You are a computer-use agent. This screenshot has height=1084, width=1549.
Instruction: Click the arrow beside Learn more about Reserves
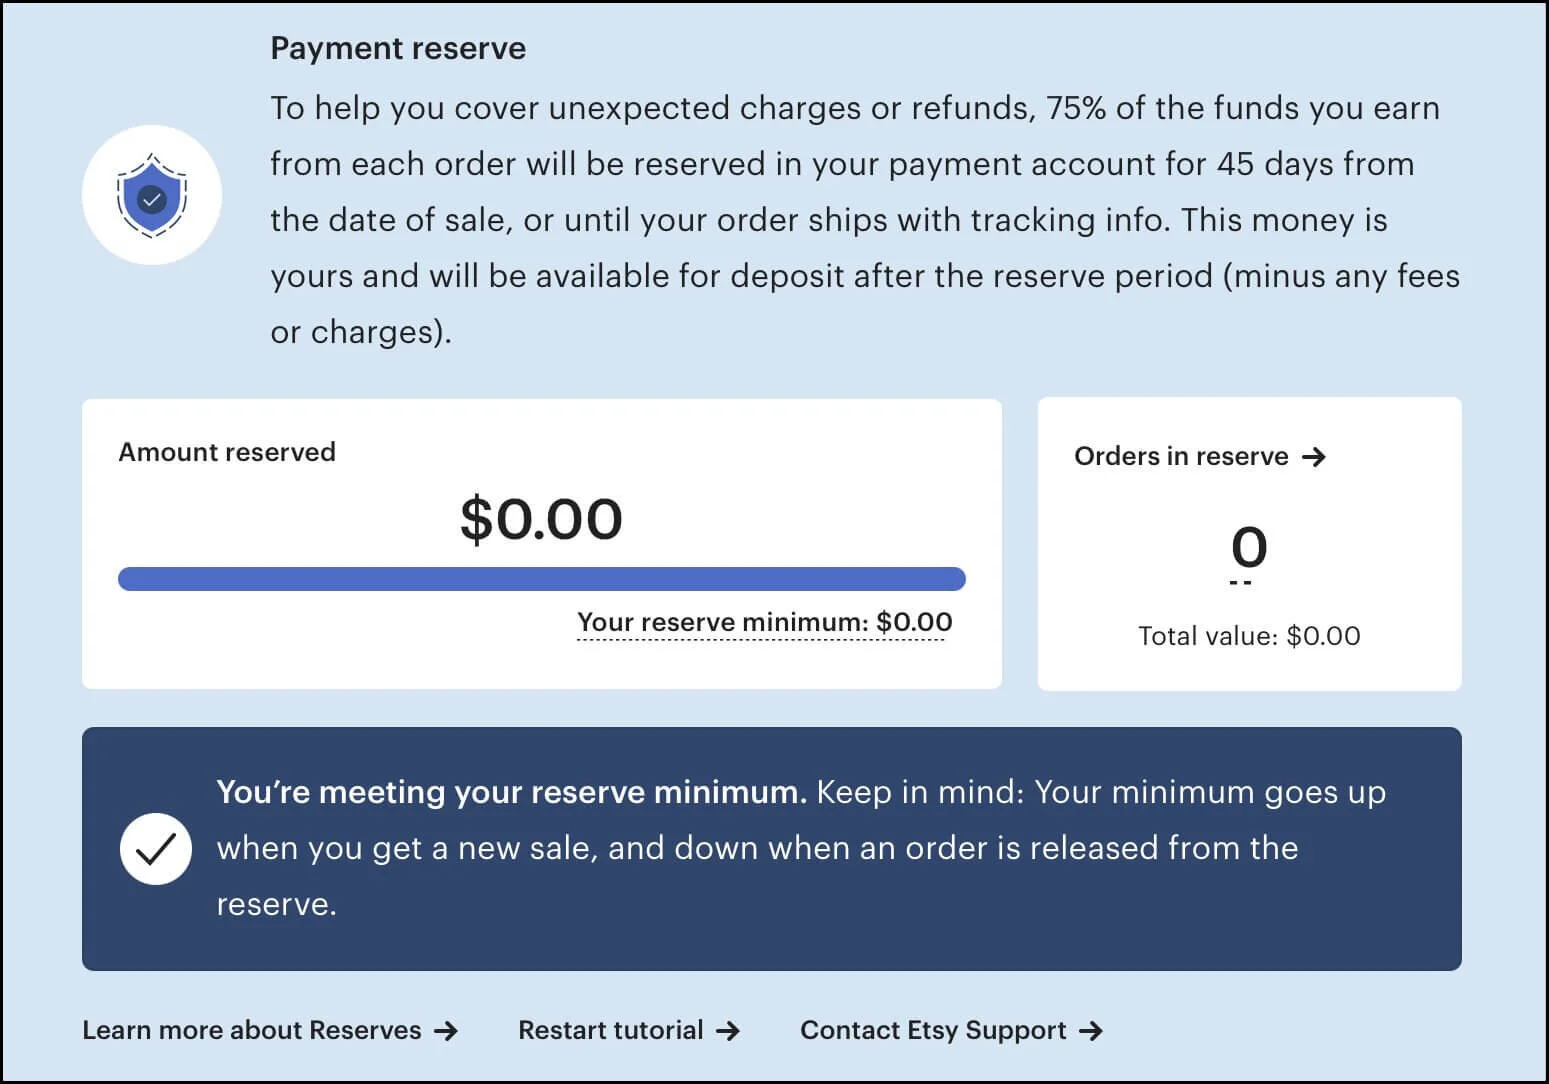point(447,1030)
